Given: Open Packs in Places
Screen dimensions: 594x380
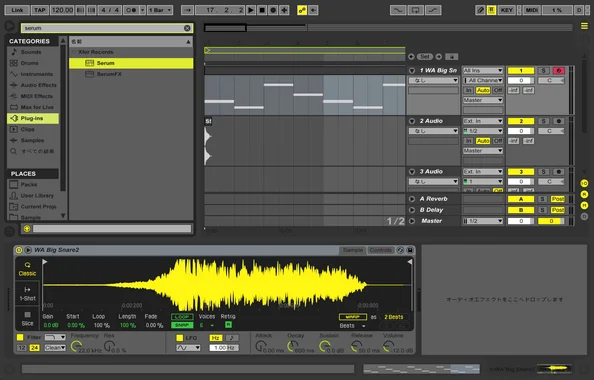Looking at the screenshot, I should (x=29, y=185).
